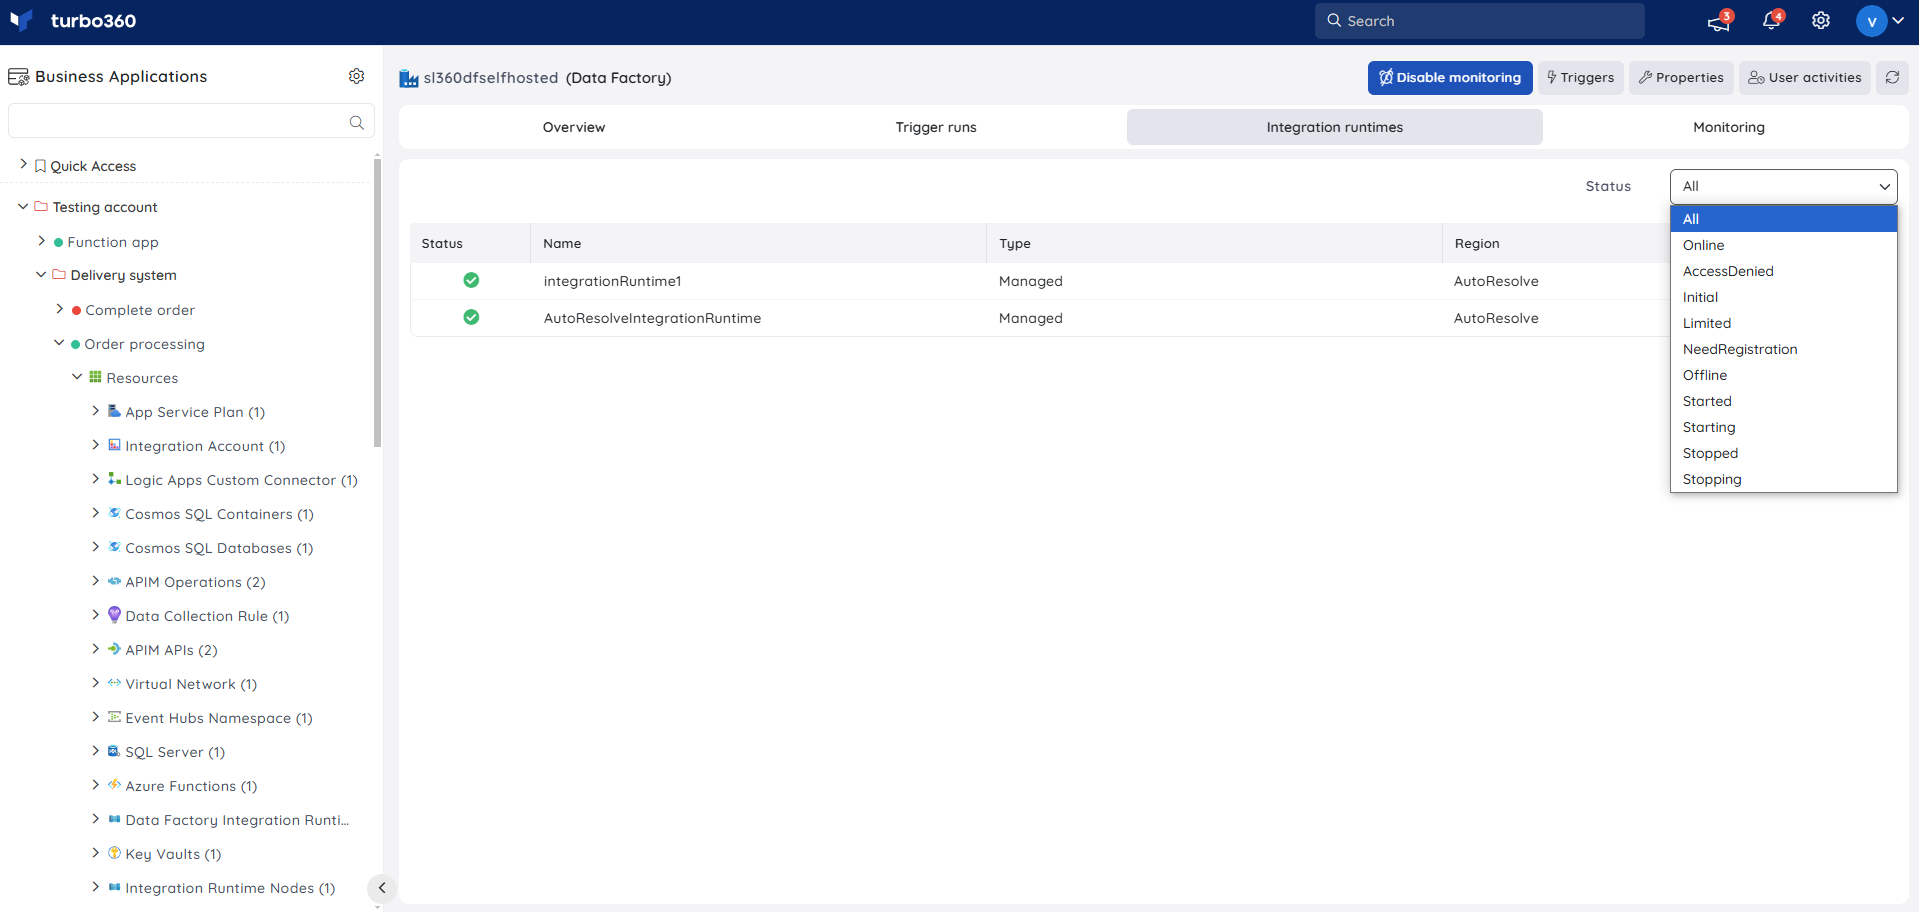Screen dimensions: 1919x912
Task: Collapse the Order processing node
Action: click(x=59, y=343)
